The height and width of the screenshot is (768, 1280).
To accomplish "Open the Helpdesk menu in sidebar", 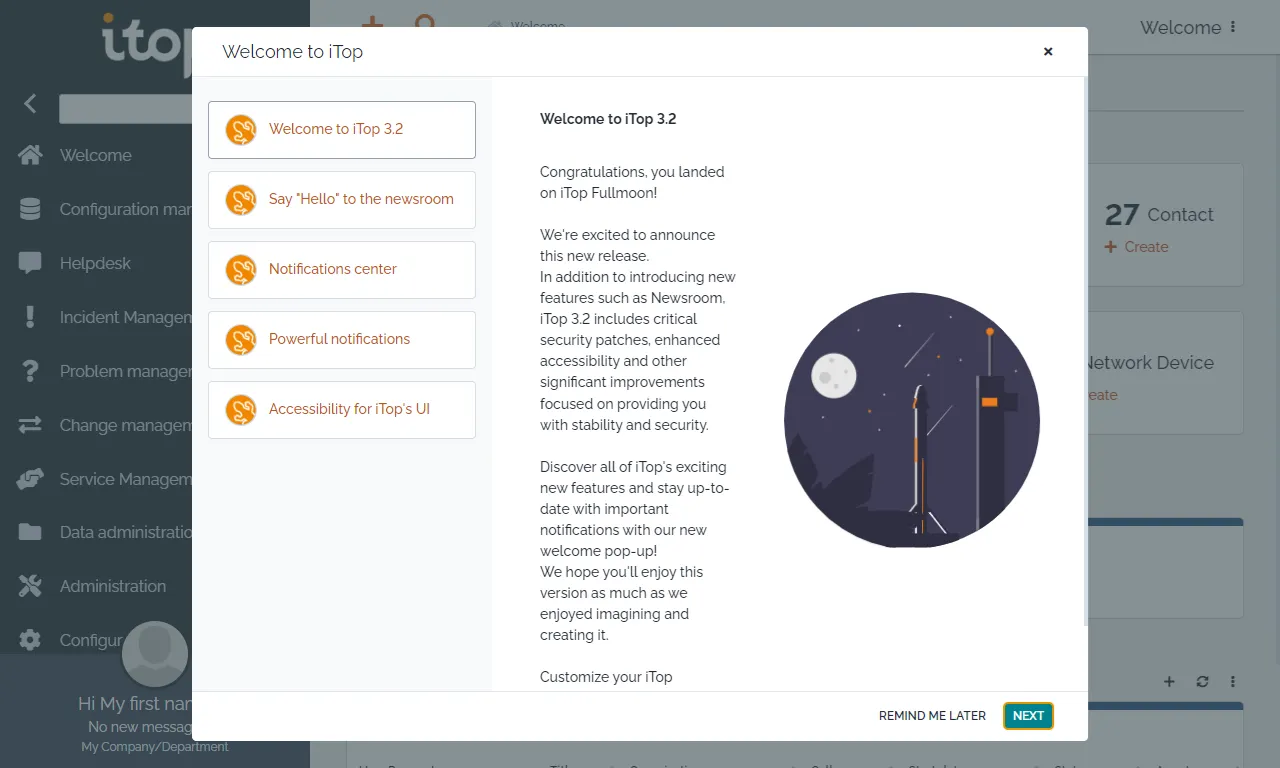I will [95, 263].
